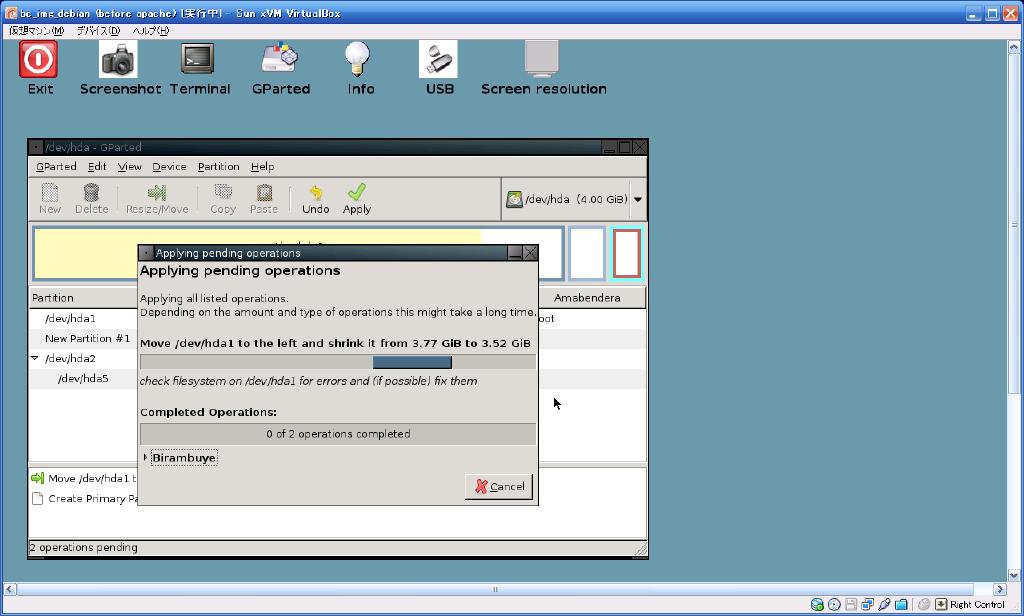The image size is (1024, 616).
Task: Click the VirtualBox hard disk activity icon
Action: pyautogui.click(x=817, y=605)
